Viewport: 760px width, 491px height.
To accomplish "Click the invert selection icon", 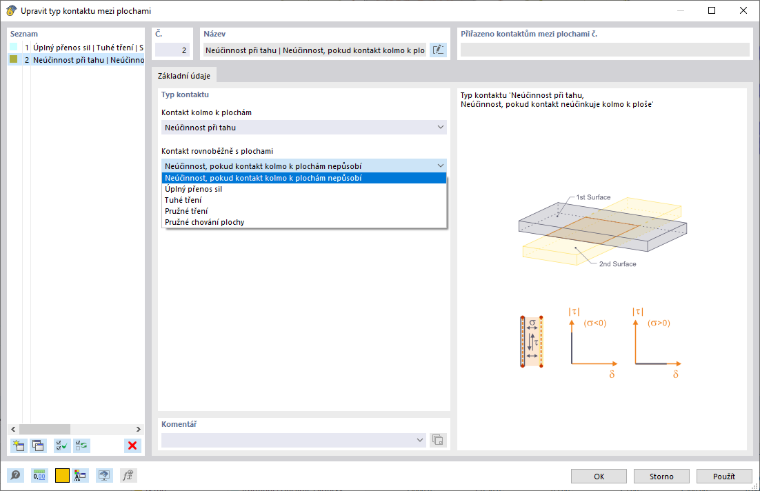I will coord(81,445).
